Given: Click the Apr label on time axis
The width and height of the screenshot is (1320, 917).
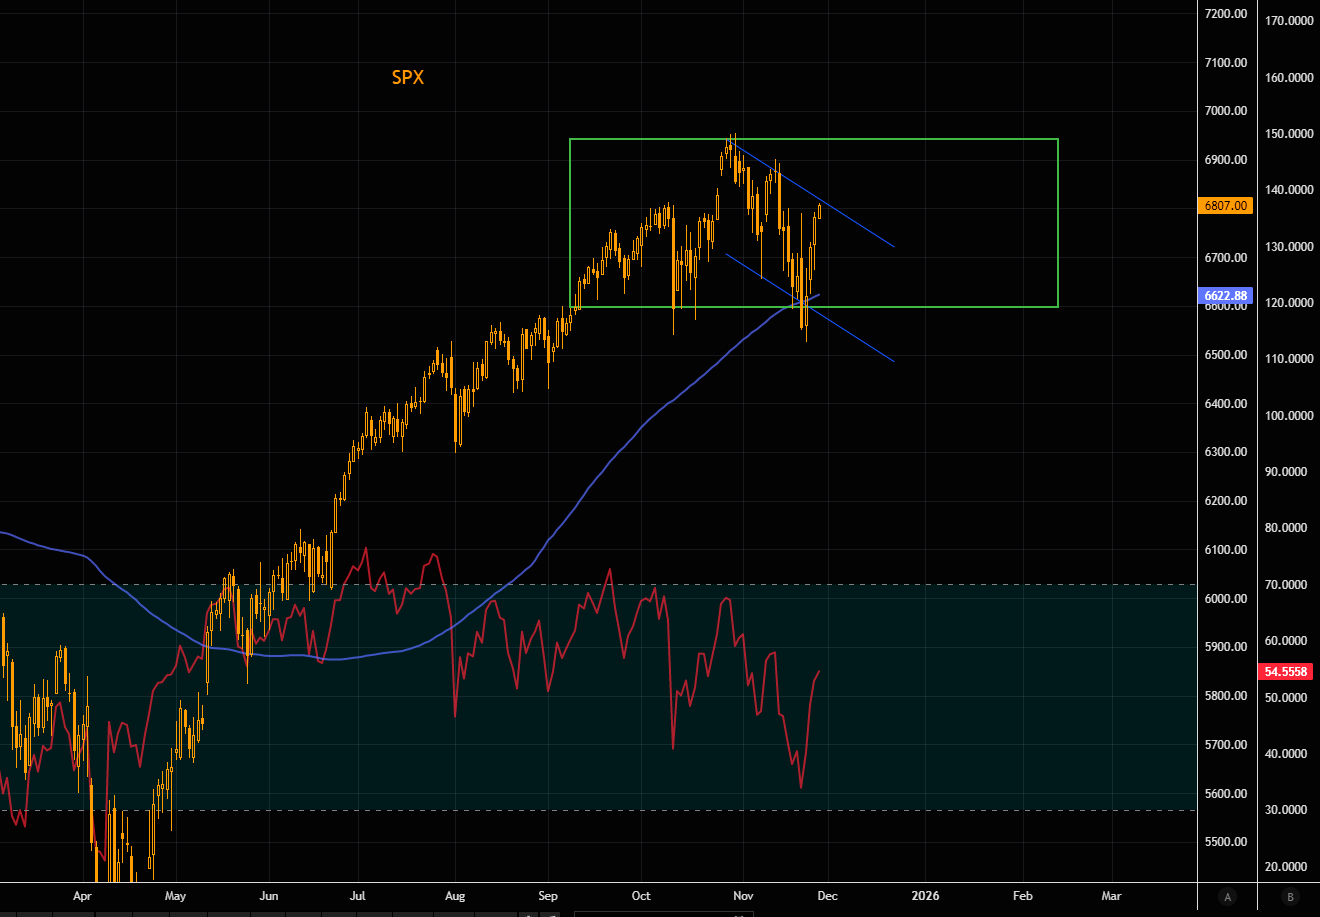Looking at the screenshot, I should 83,895.
